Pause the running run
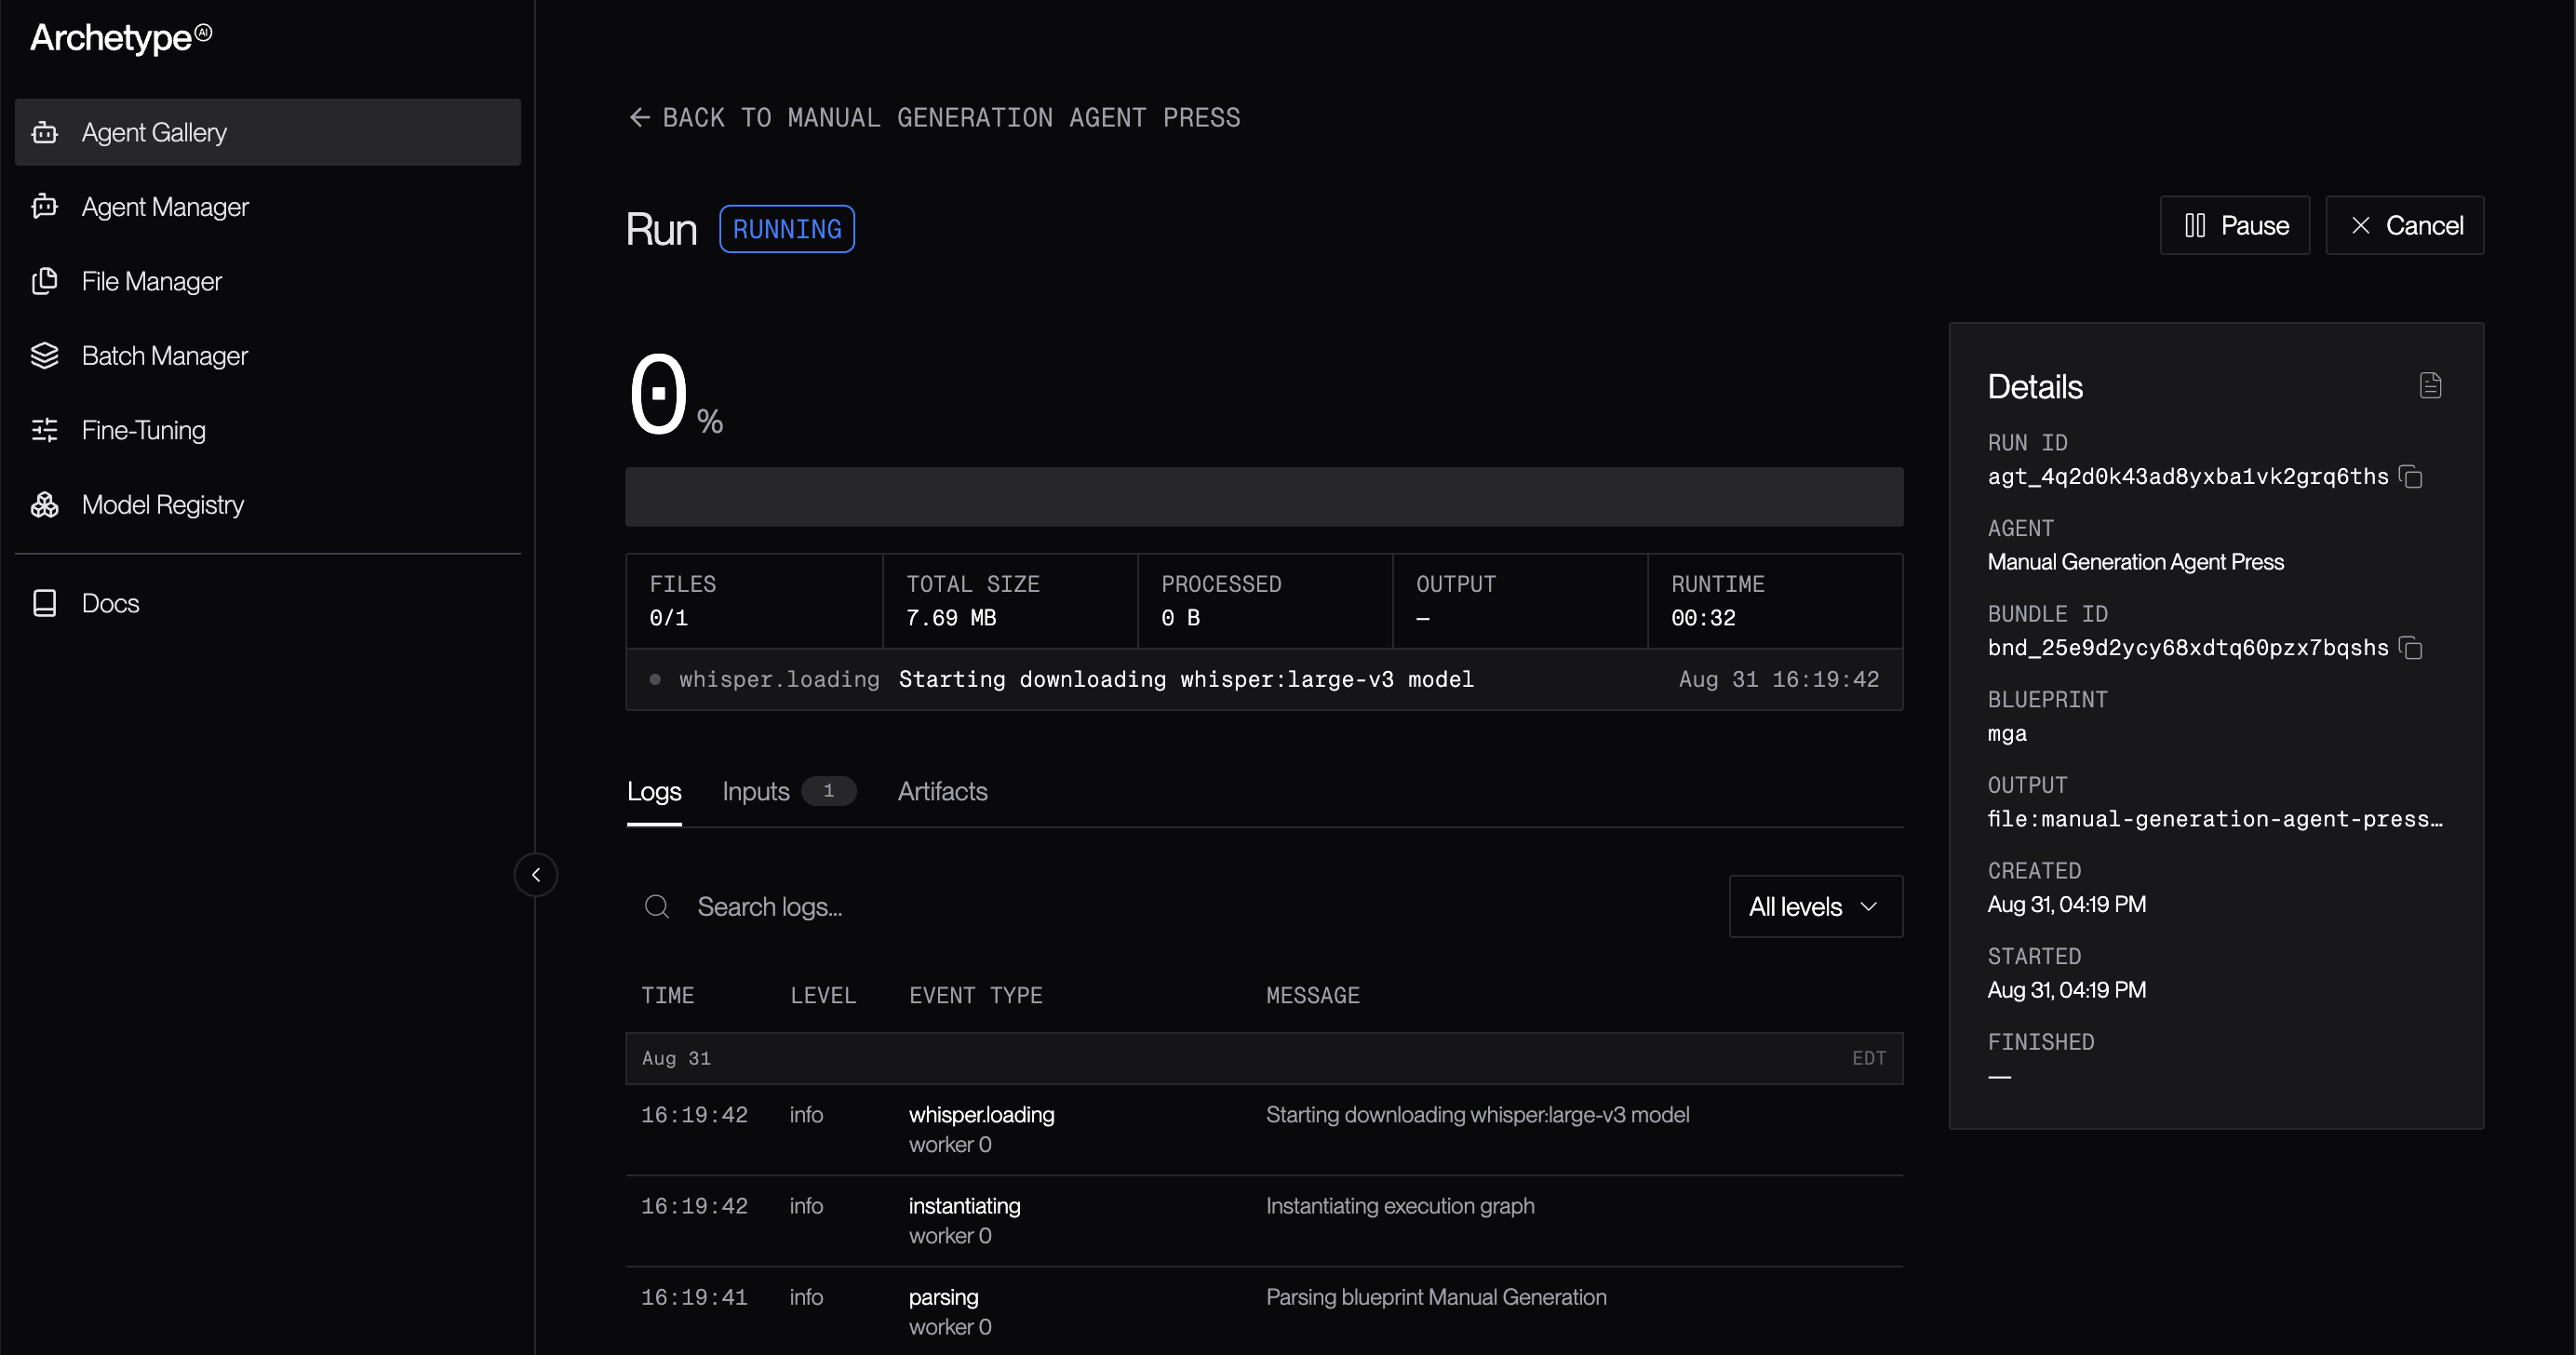Image resolution: width=2576 pixels, height=1355 pixels. click(x=2235, y=225)
